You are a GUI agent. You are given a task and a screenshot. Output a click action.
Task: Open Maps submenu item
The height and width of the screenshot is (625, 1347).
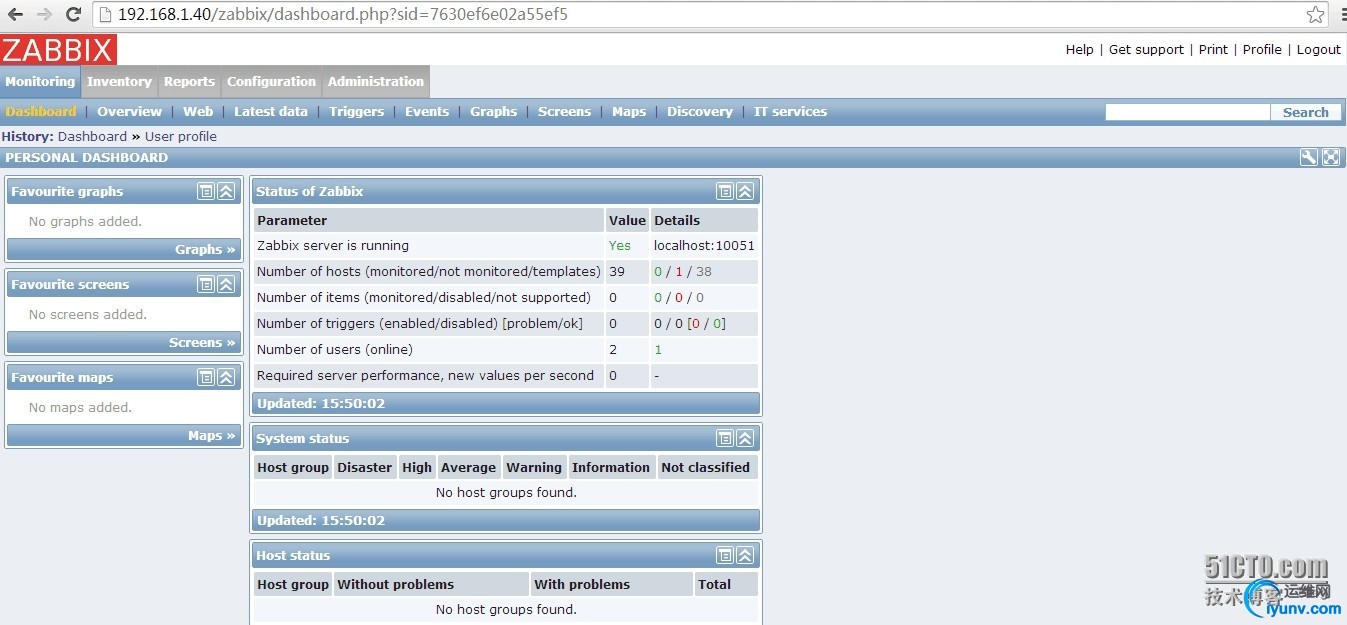click(x=629, y=112)
